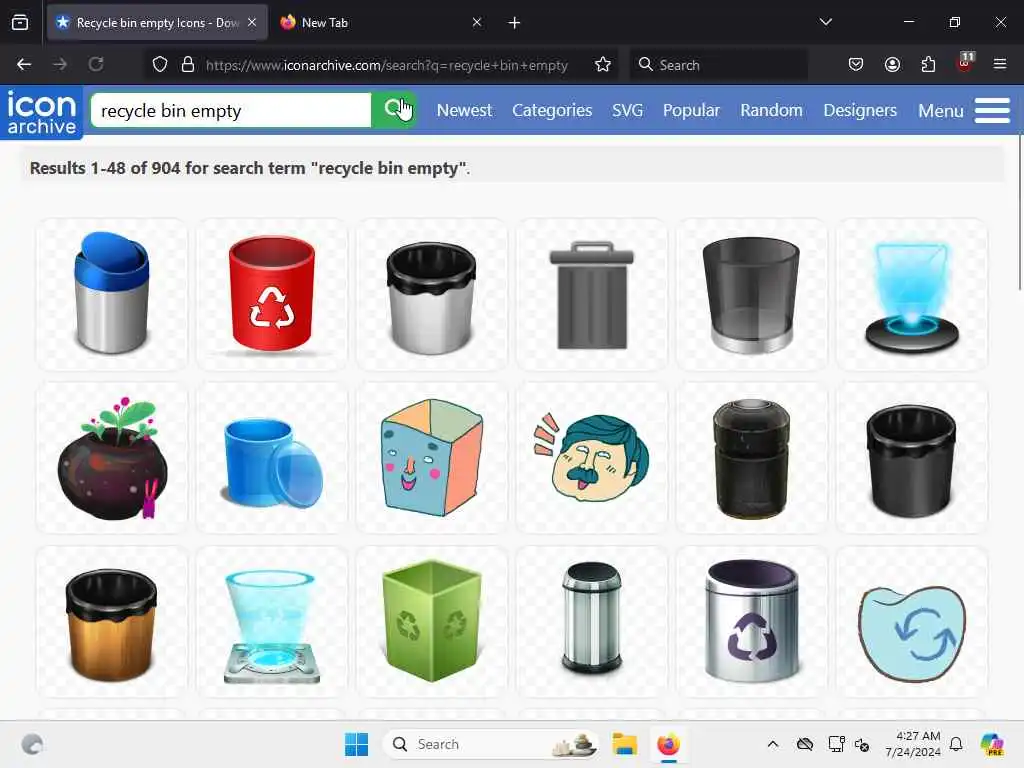Show hidden system tray icons
This screenshot has width=1024, height=768.
point(773,744)
